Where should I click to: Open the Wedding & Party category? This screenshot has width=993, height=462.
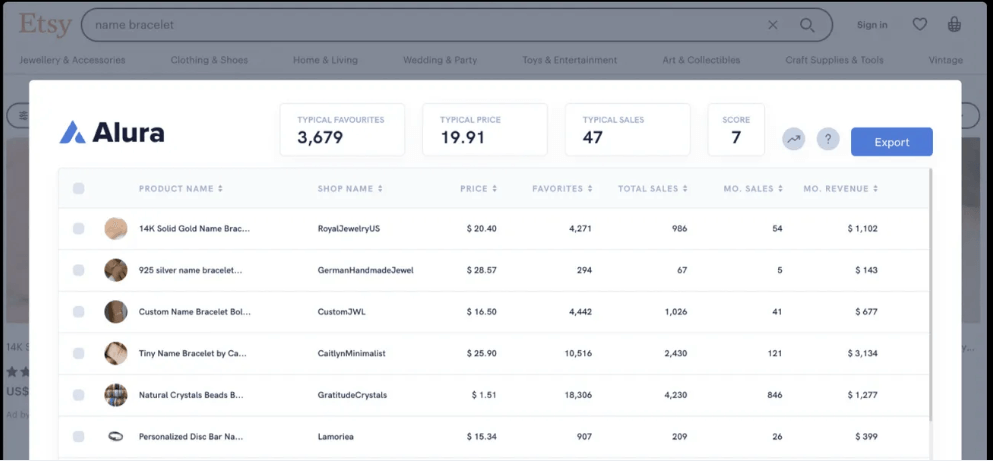(x=440, y=60)
